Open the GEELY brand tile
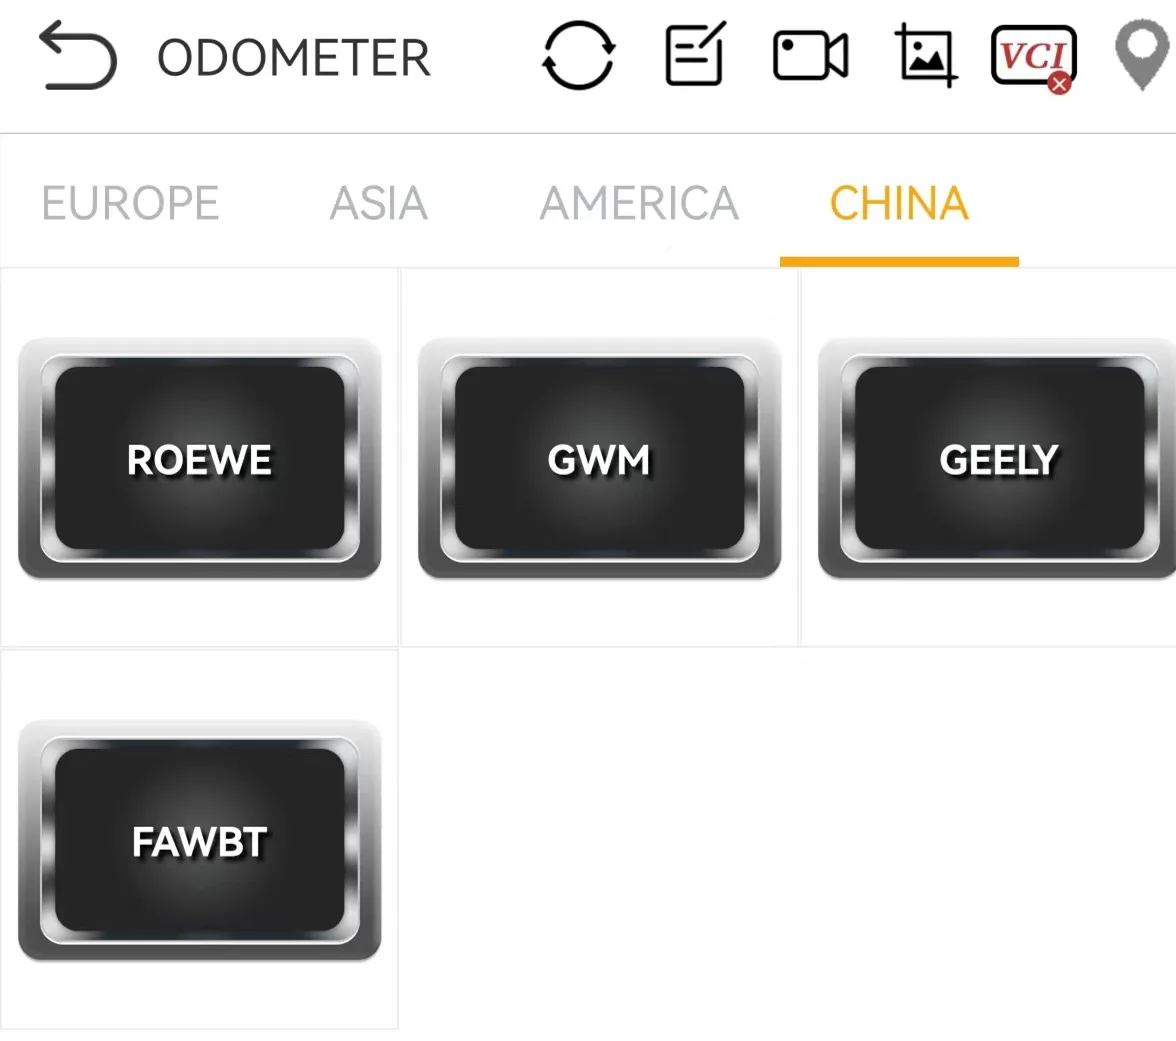The width and height of the screenshot is (1176, 1041). (x=998, y=458)
